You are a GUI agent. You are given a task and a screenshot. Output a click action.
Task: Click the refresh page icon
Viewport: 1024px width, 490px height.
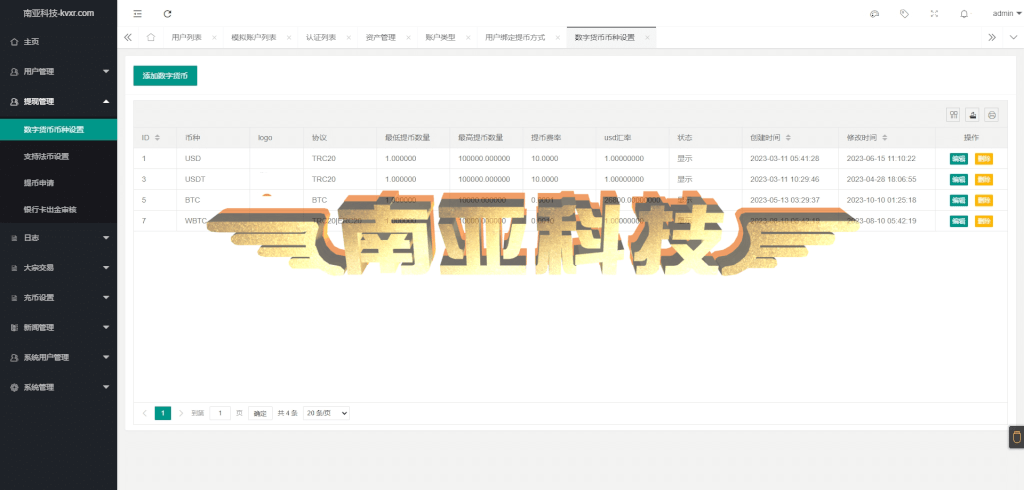(168, 14)
